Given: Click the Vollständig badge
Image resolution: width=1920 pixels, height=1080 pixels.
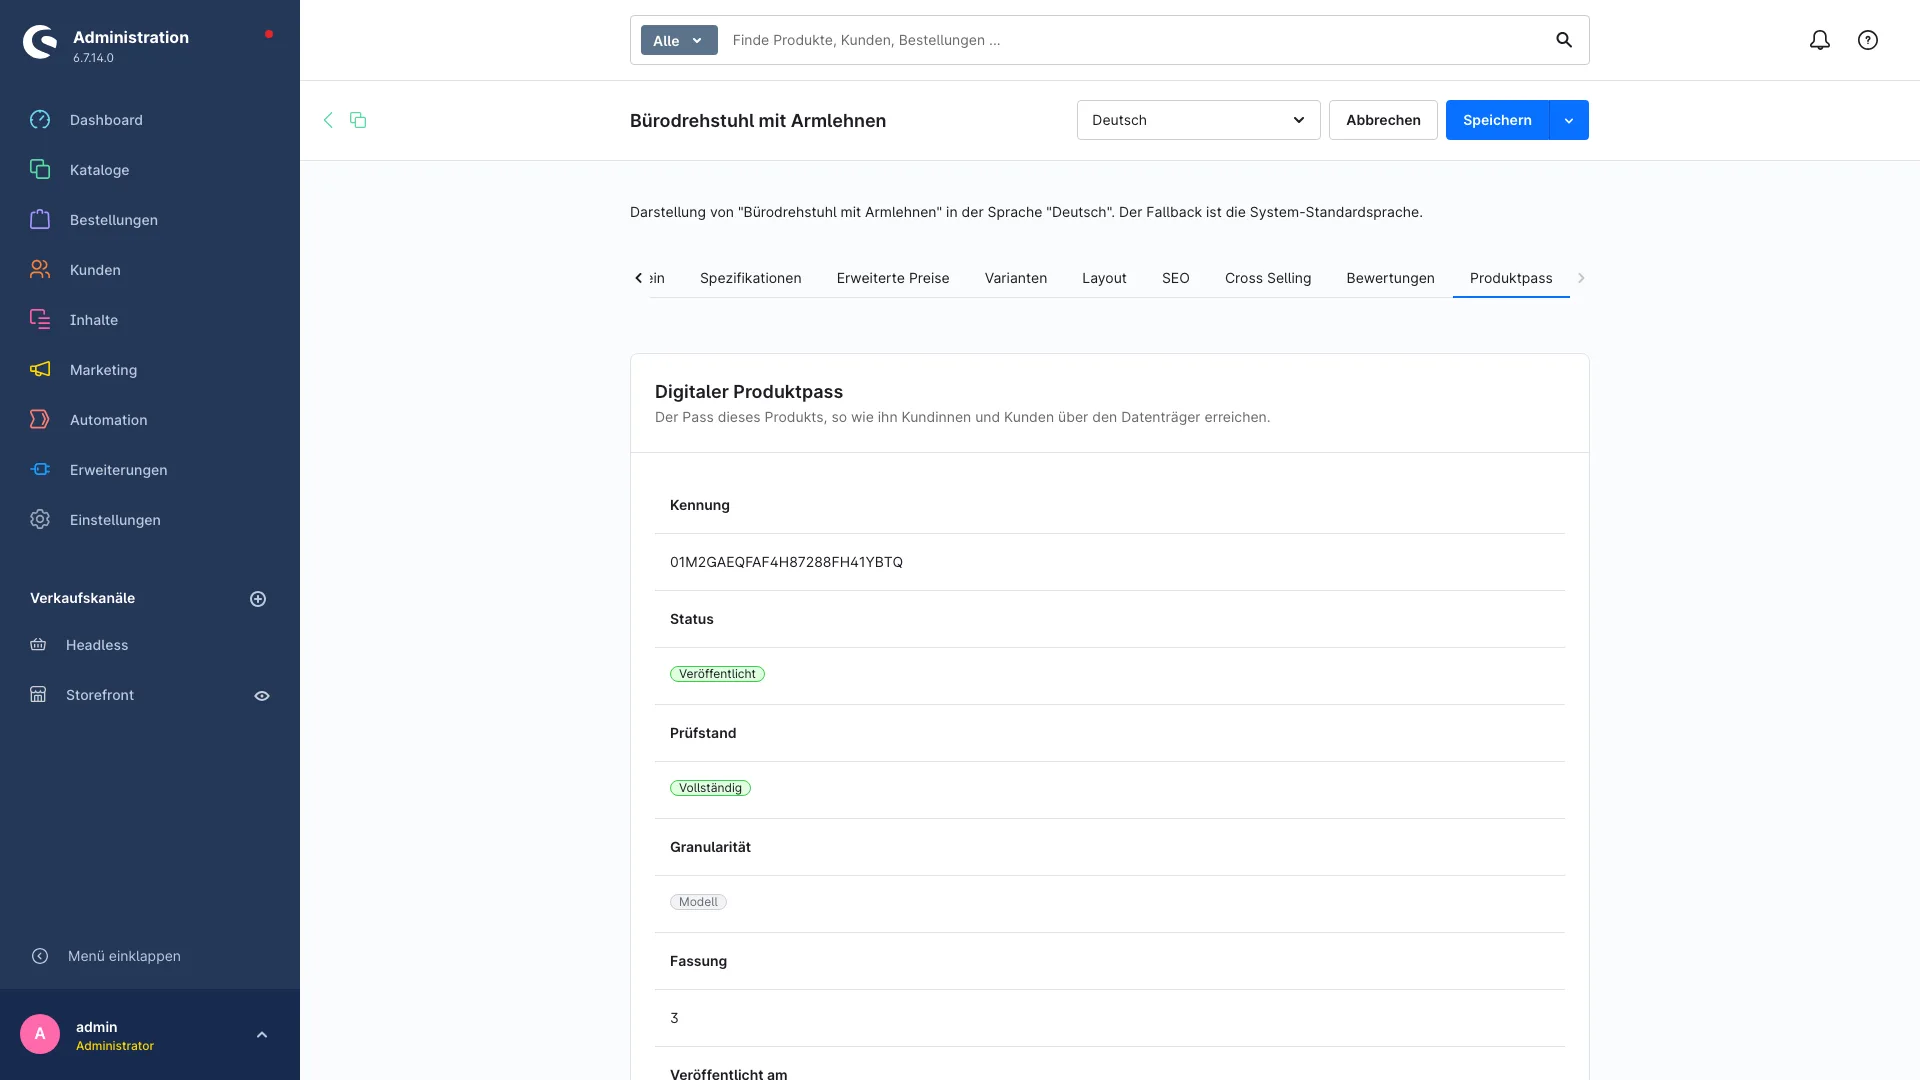Looking at the screenshot, I should (710, 788).
